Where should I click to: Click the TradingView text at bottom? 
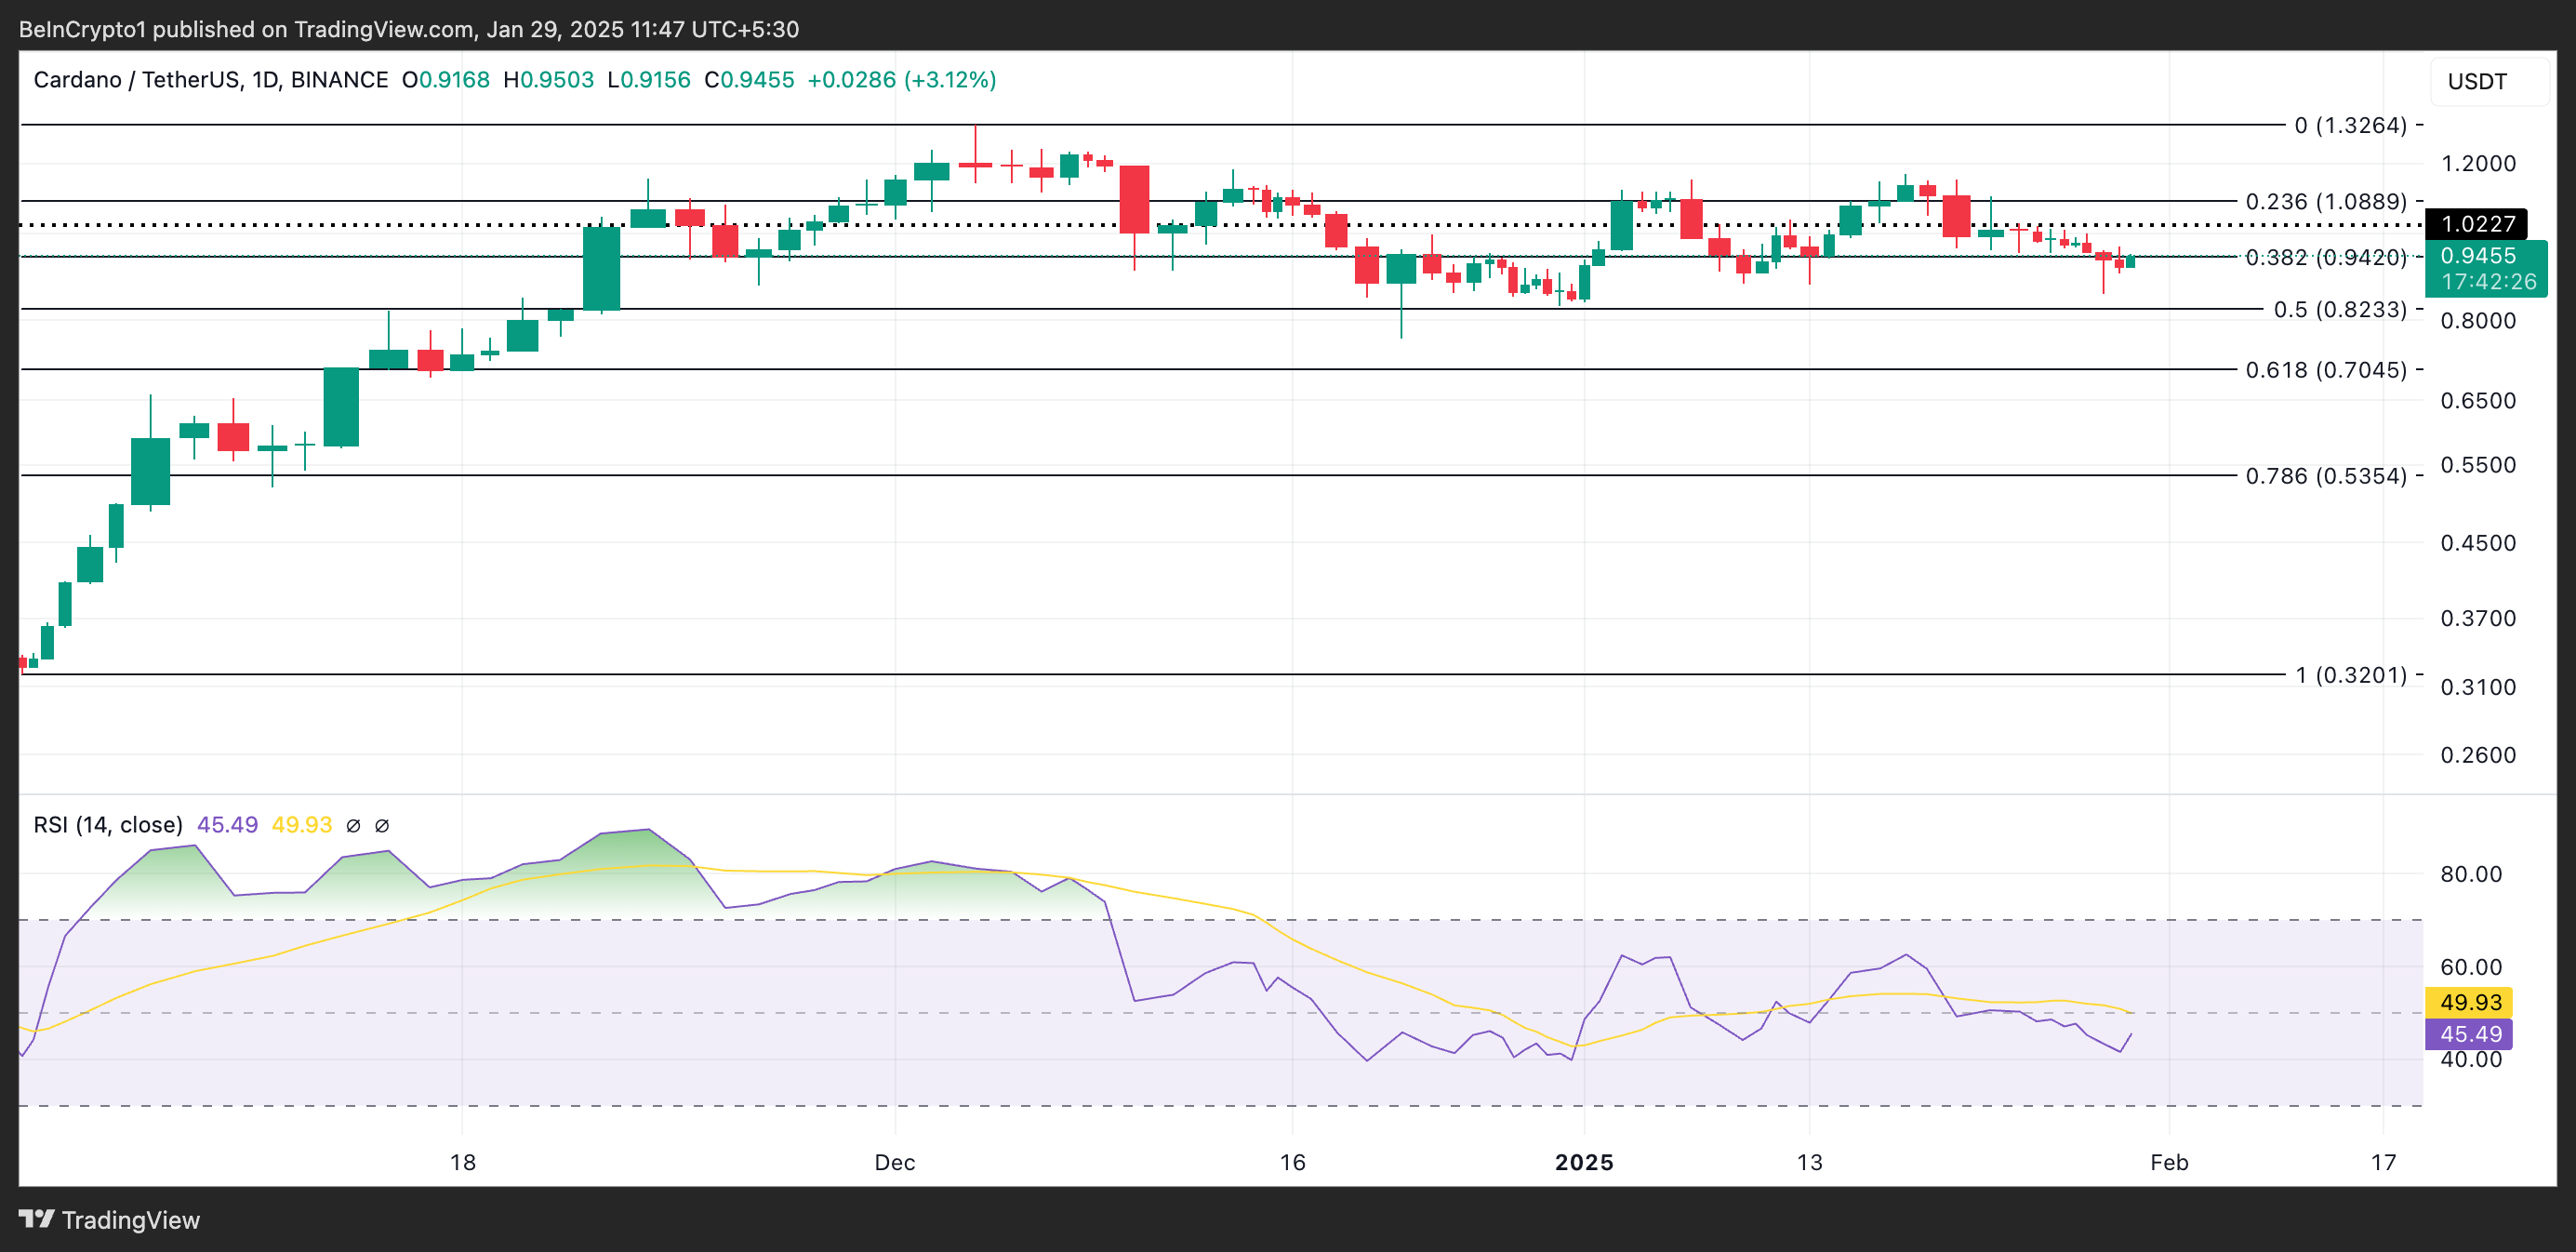[x=130, y=1220]
